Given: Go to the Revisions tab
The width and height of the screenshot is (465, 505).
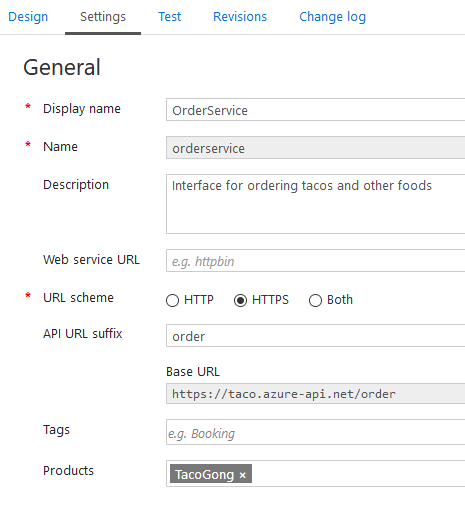Looking at the screenshot, I should point(240,17).
